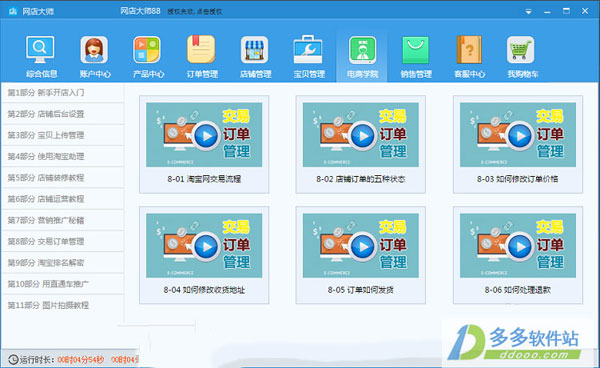Click the 授权失败 点击授权 link in title bar
Viewport: 600px width, 368px height.
(x=194, y=12)
